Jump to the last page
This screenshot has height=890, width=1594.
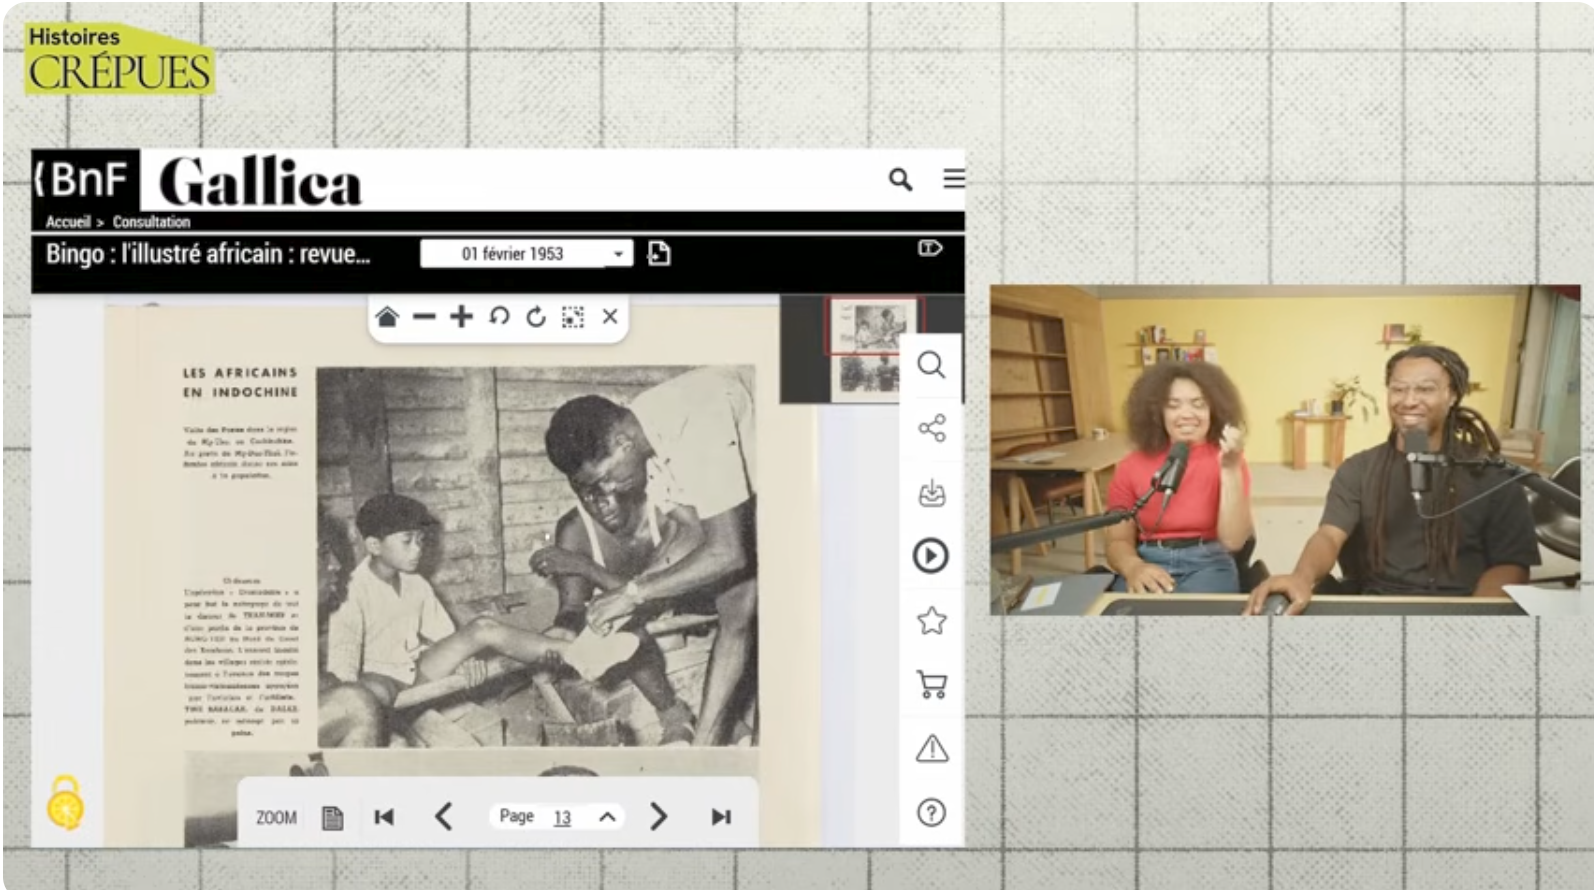(721, 817)
